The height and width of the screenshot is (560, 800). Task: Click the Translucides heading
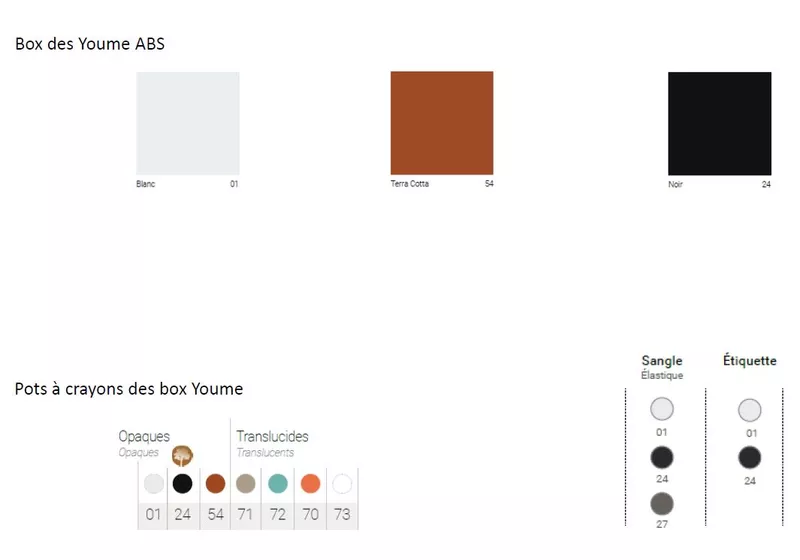point(272,437)
